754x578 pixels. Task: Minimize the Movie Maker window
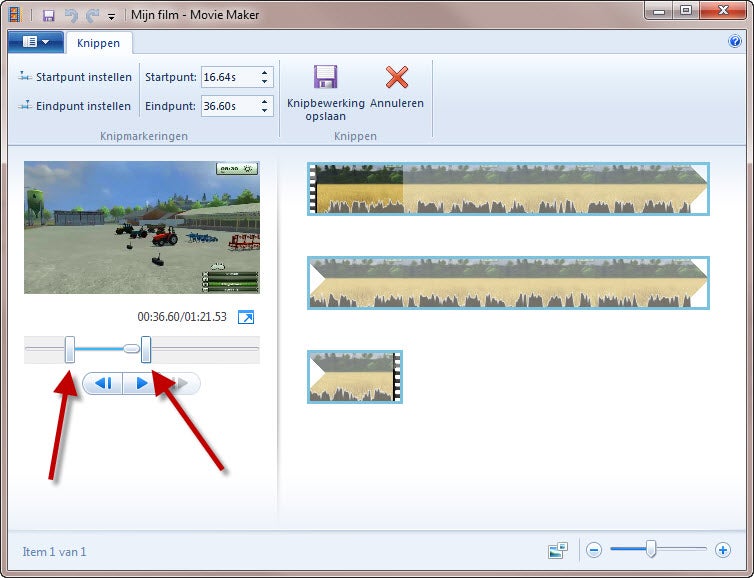coord(659,11)
